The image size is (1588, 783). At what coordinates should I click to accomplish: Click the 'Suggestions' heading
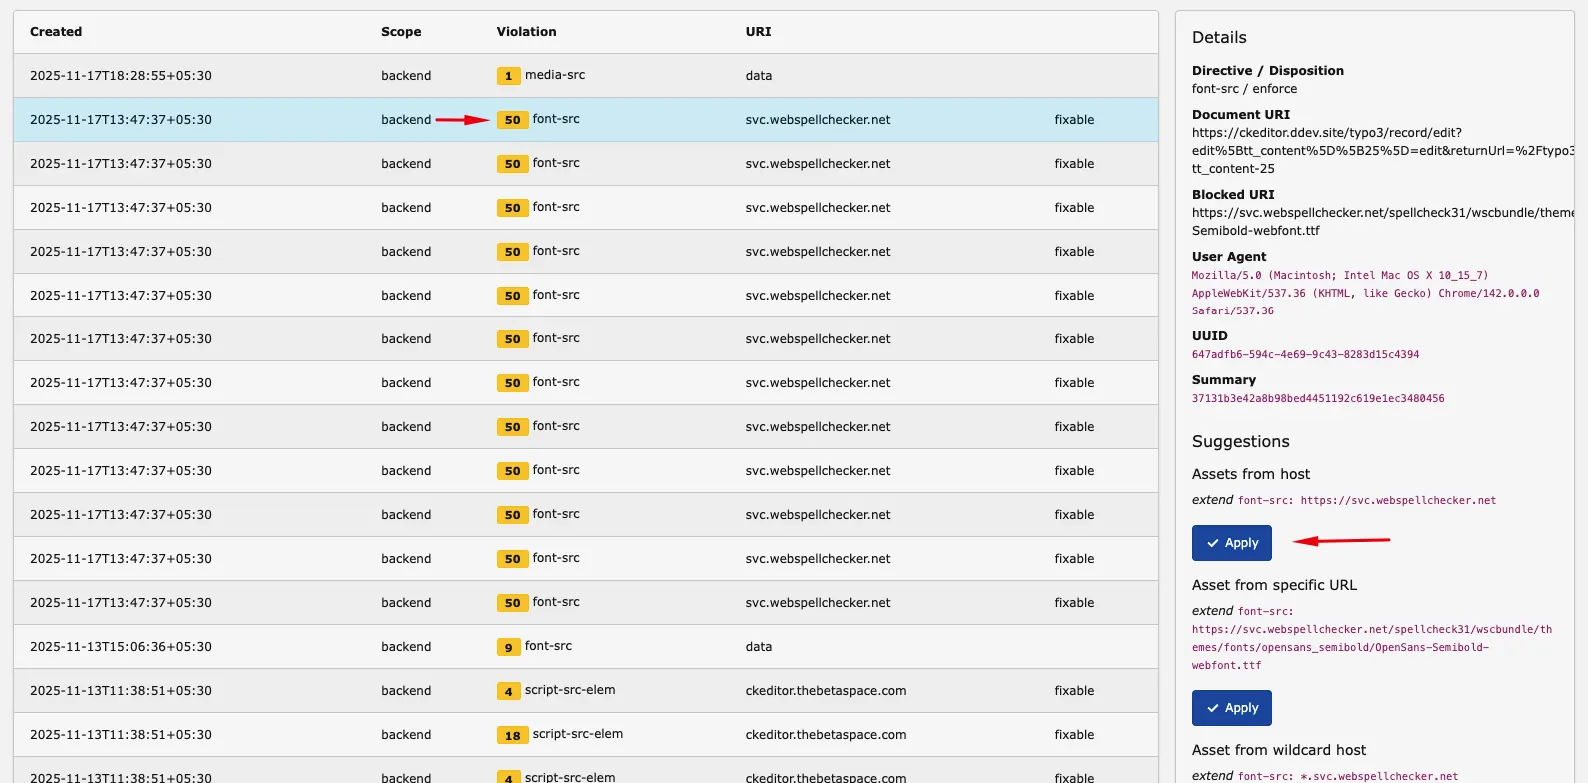[1240, 442]
